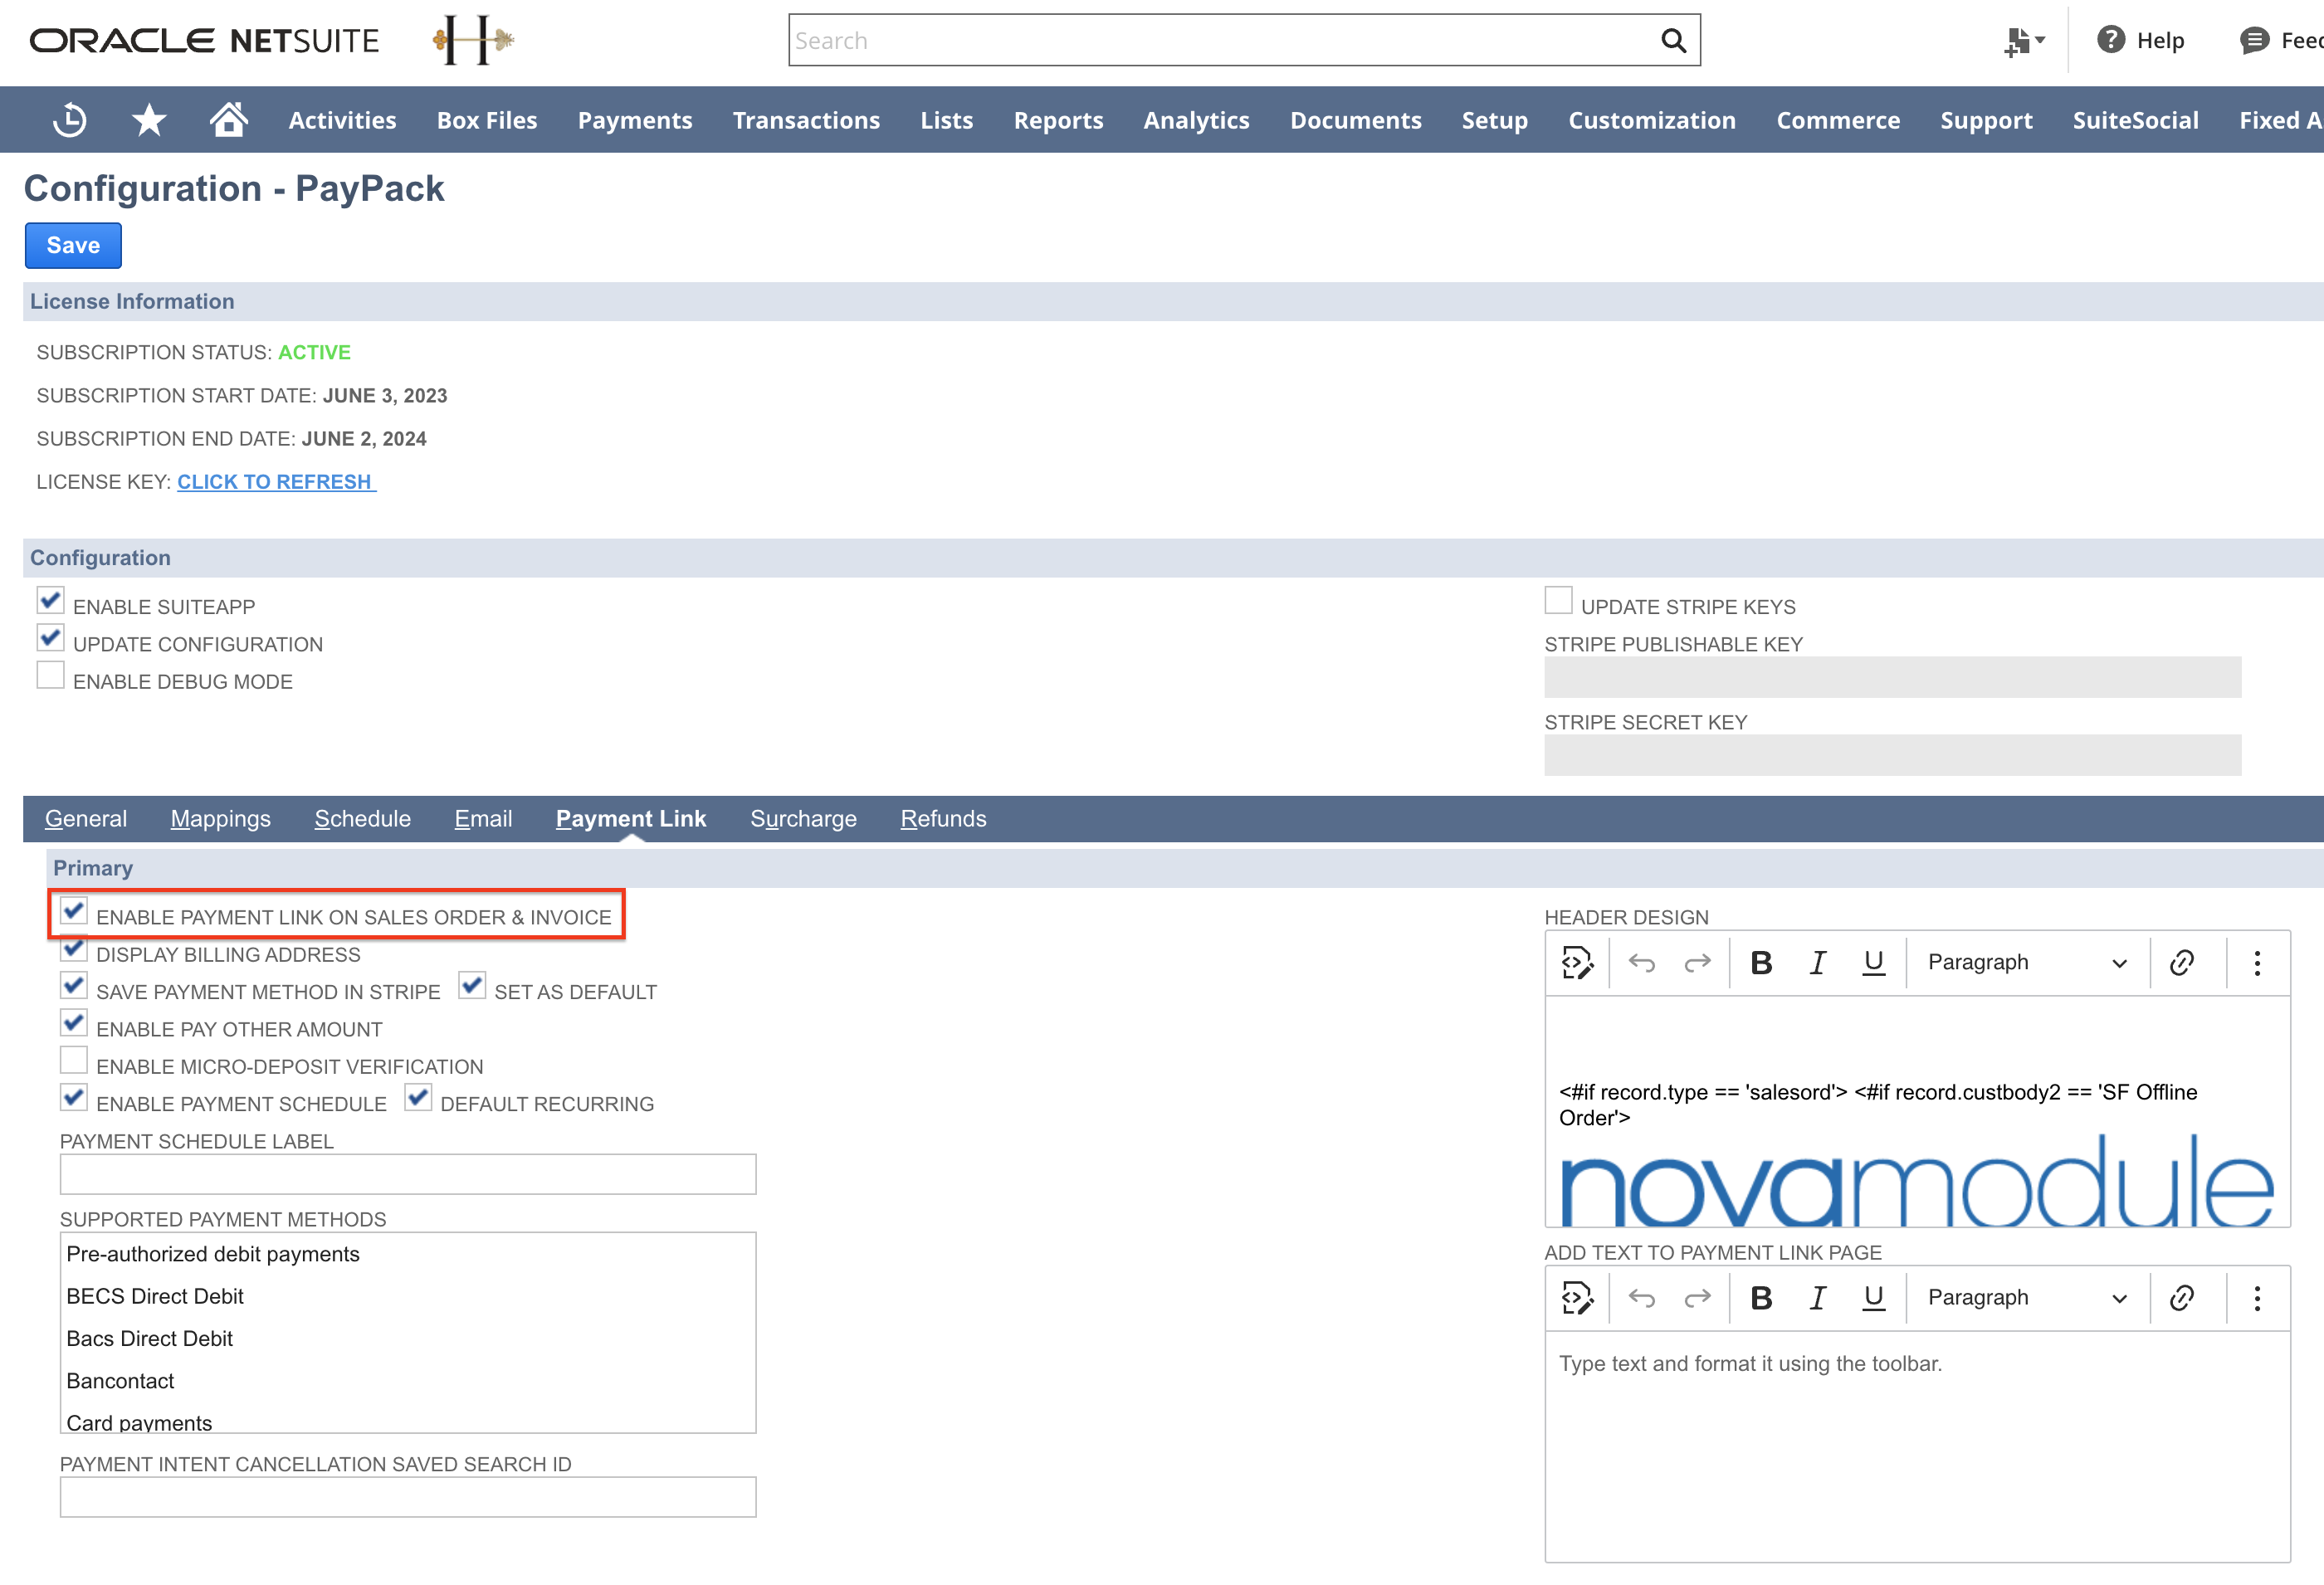
Task: Click the CLICK TO REFRESH license link
Action: pyautogui.click(x=276, y=482)
